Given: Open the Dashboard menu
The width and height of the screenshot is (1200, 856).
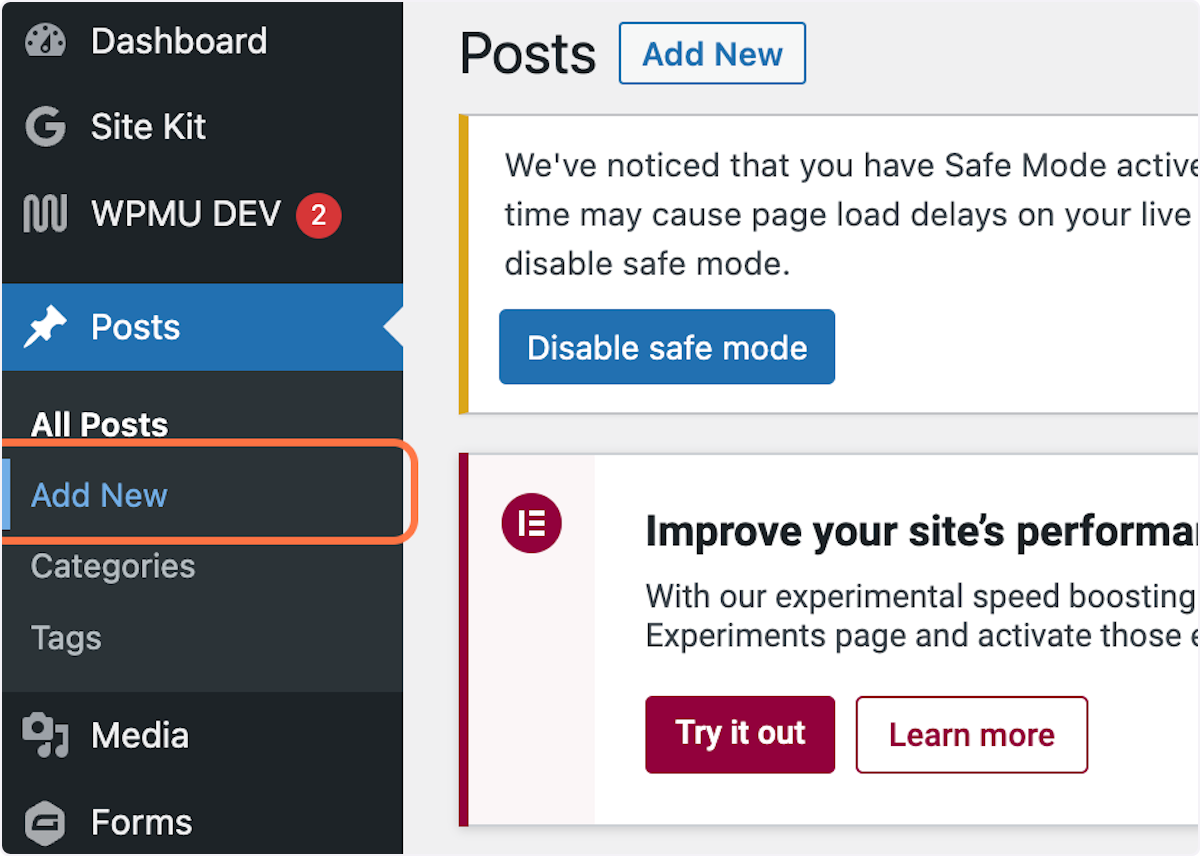Looking at the screenshot, I should tap(202, 42).
